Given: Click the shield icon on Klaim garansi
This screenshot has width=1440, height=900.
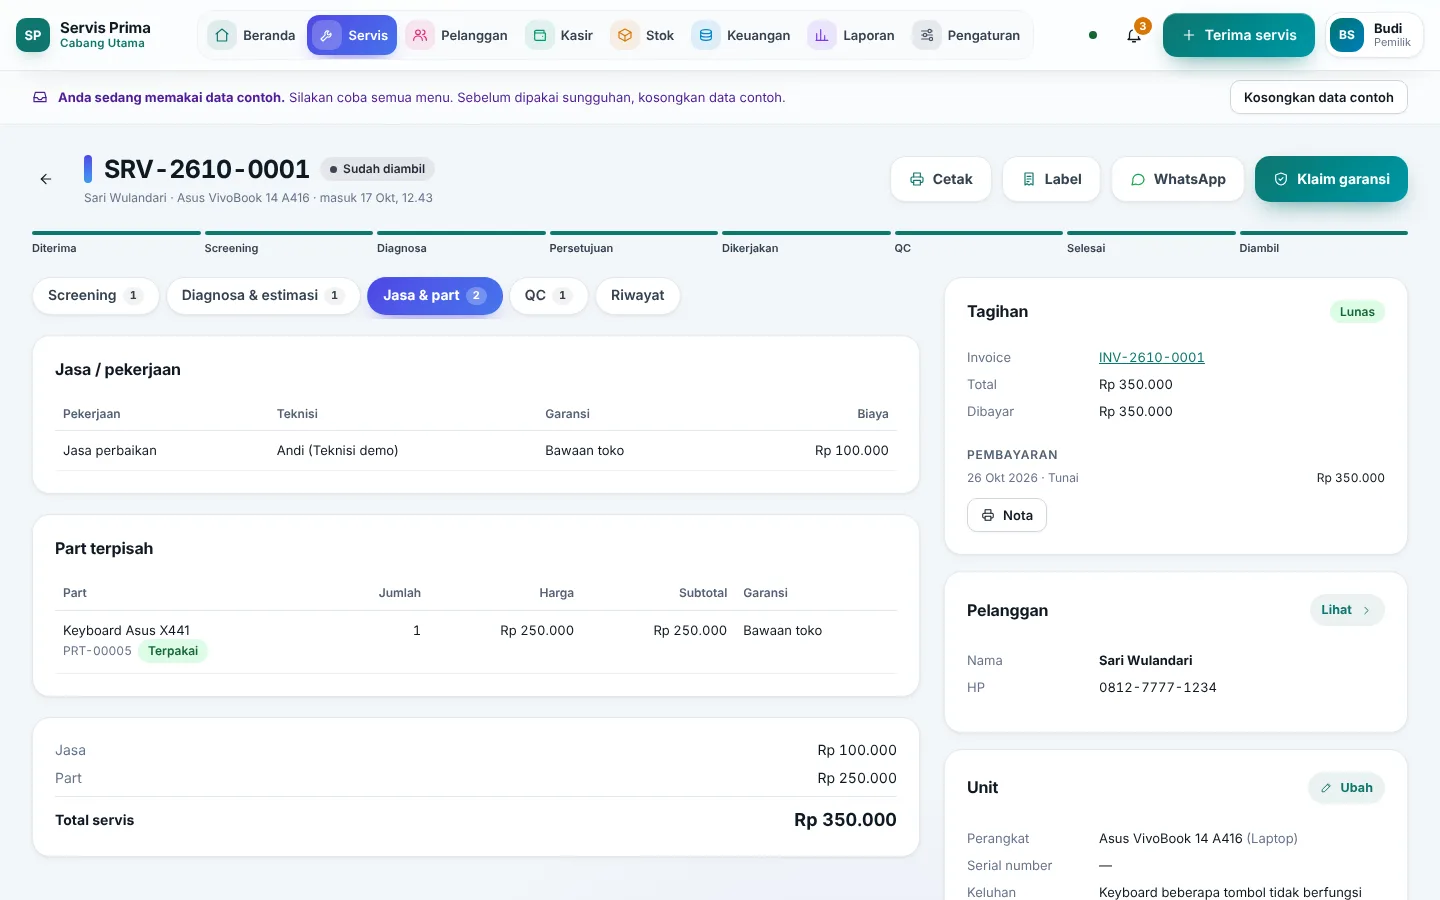Looking at the screenshot, I should tap(1281, 179).
